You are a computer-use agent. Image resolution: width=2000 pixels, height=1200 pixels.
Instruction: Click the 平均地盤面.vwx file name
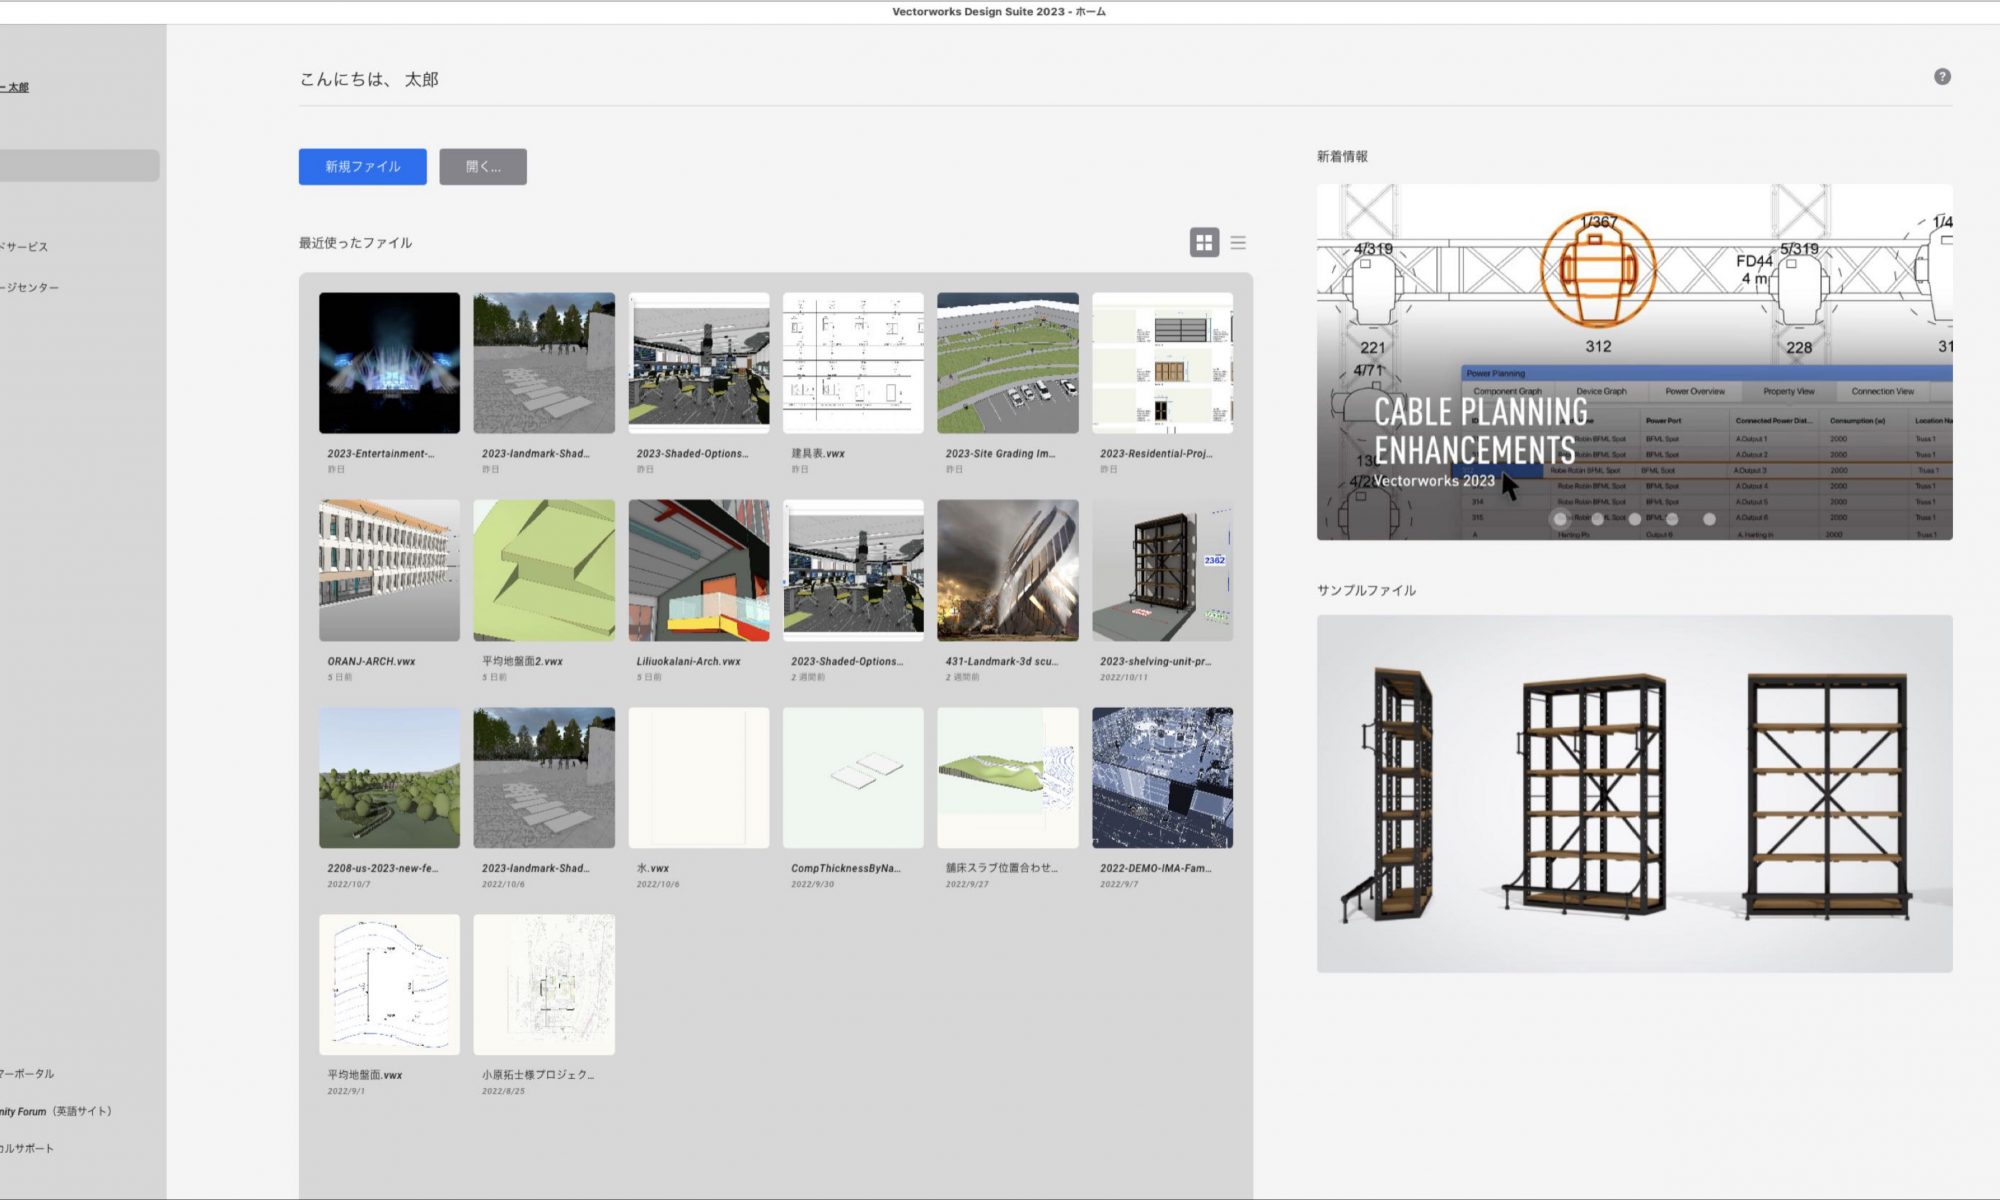(x=364, y=1075)
